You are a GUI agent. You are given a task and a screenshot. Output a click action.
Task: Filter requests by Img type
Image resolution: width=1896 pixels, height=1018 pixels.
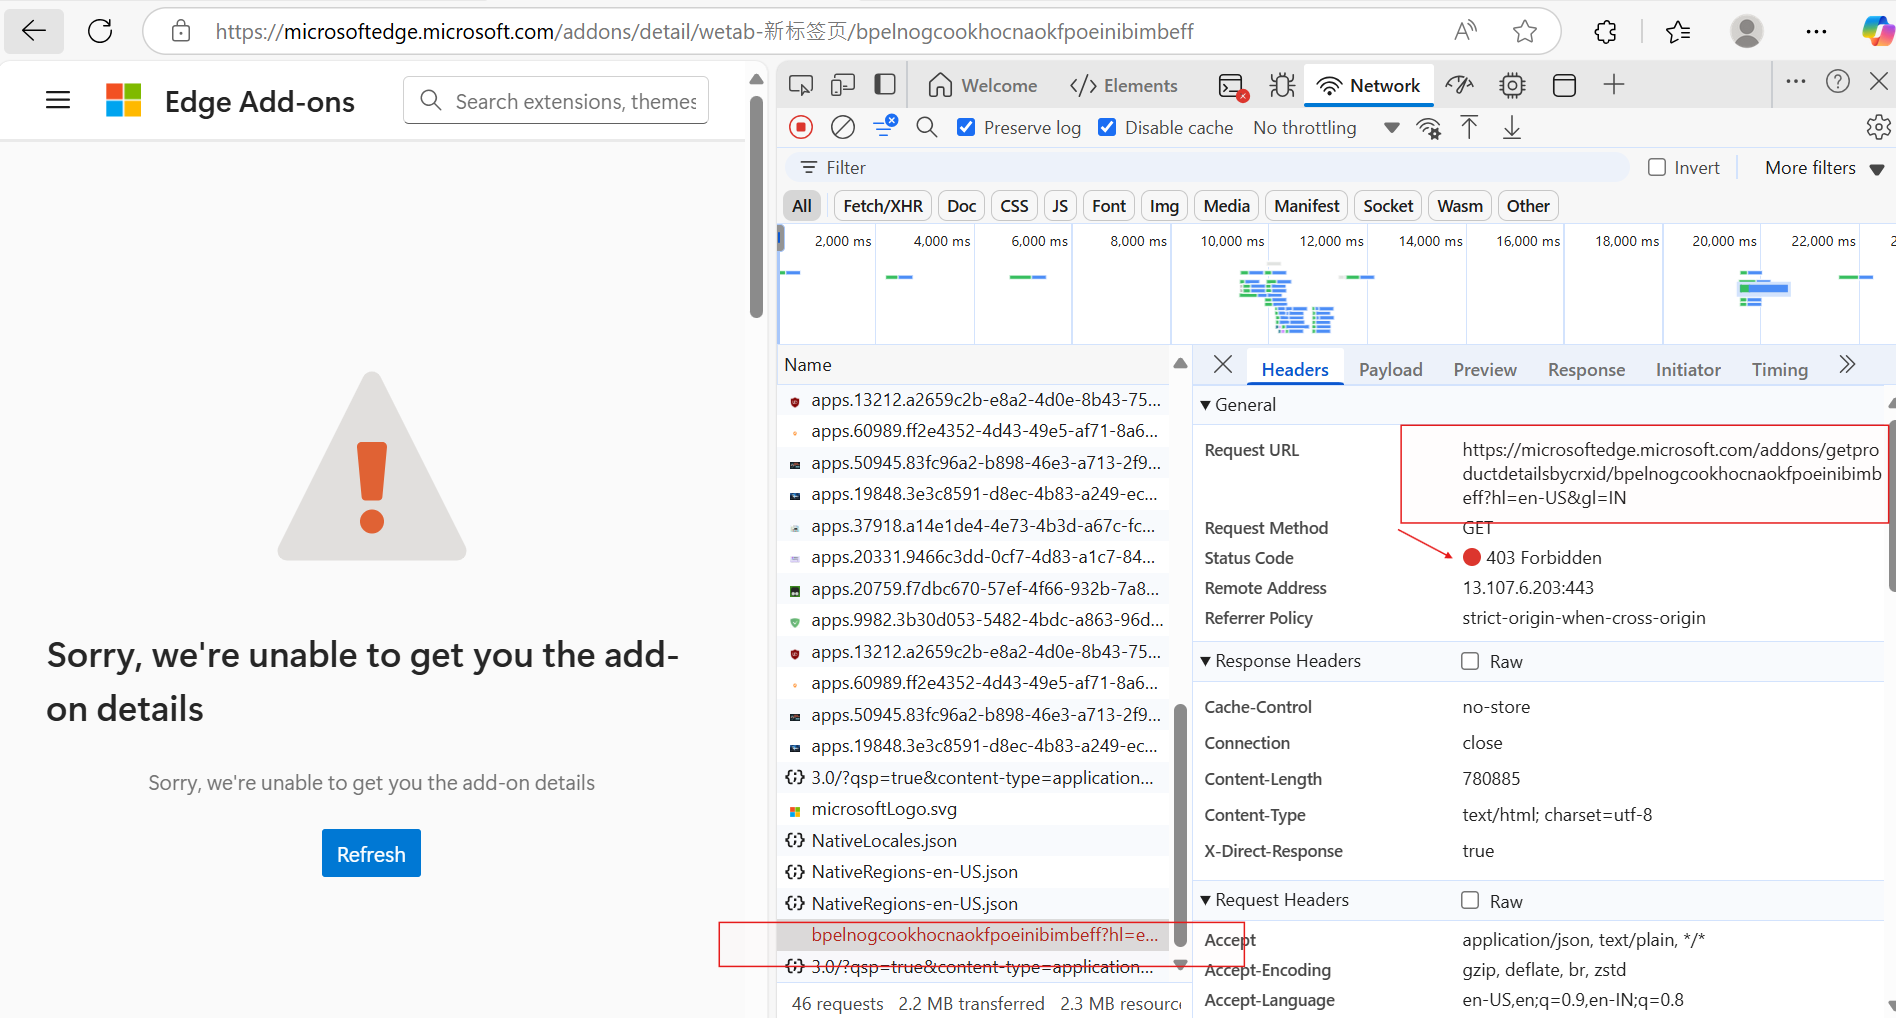click(x=1164, y=206)
